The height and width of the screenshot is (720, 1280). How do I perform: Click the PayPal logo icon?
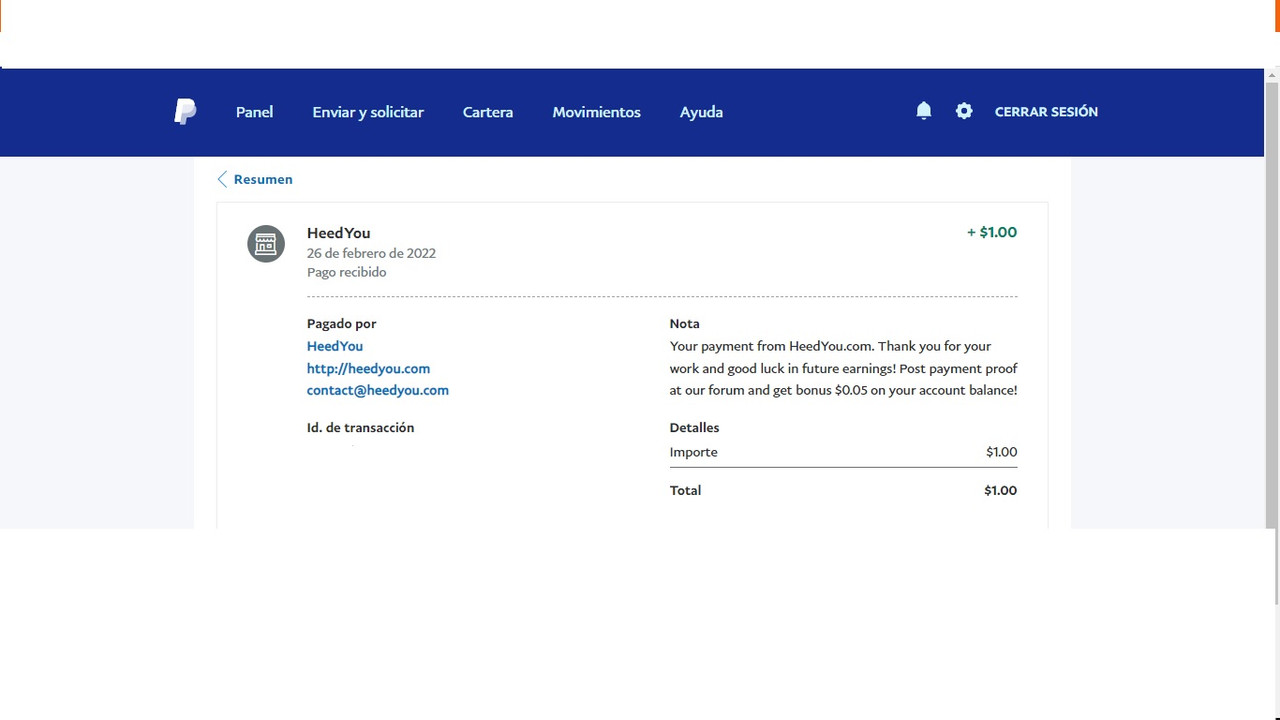(185, 112)
